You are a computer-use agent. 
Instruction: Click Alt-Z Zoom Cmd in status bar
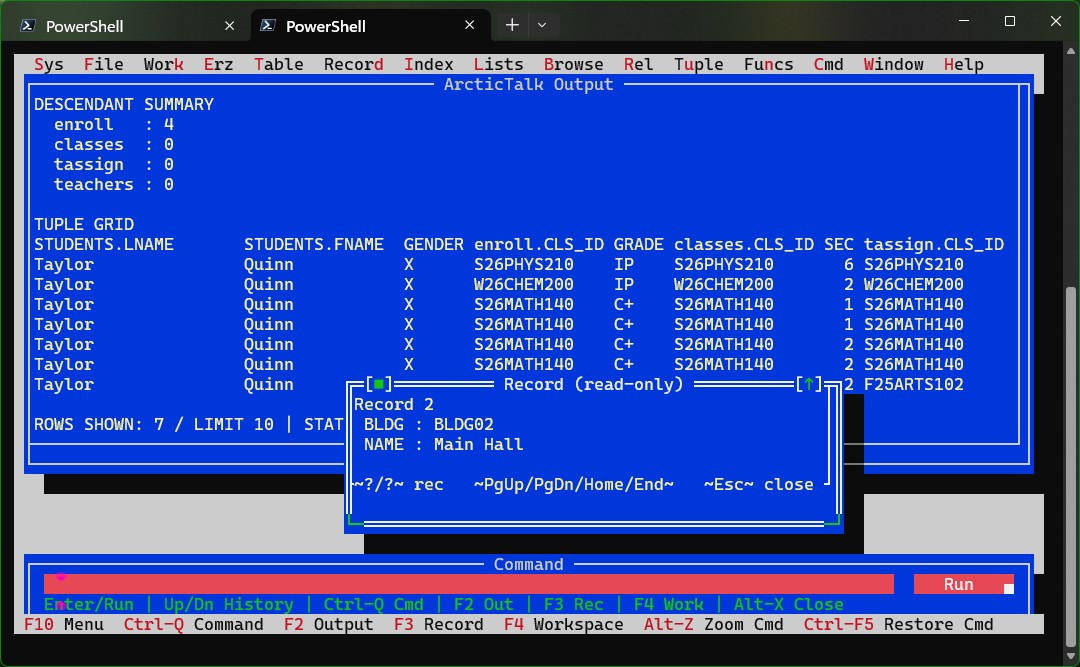pos(714,624)
